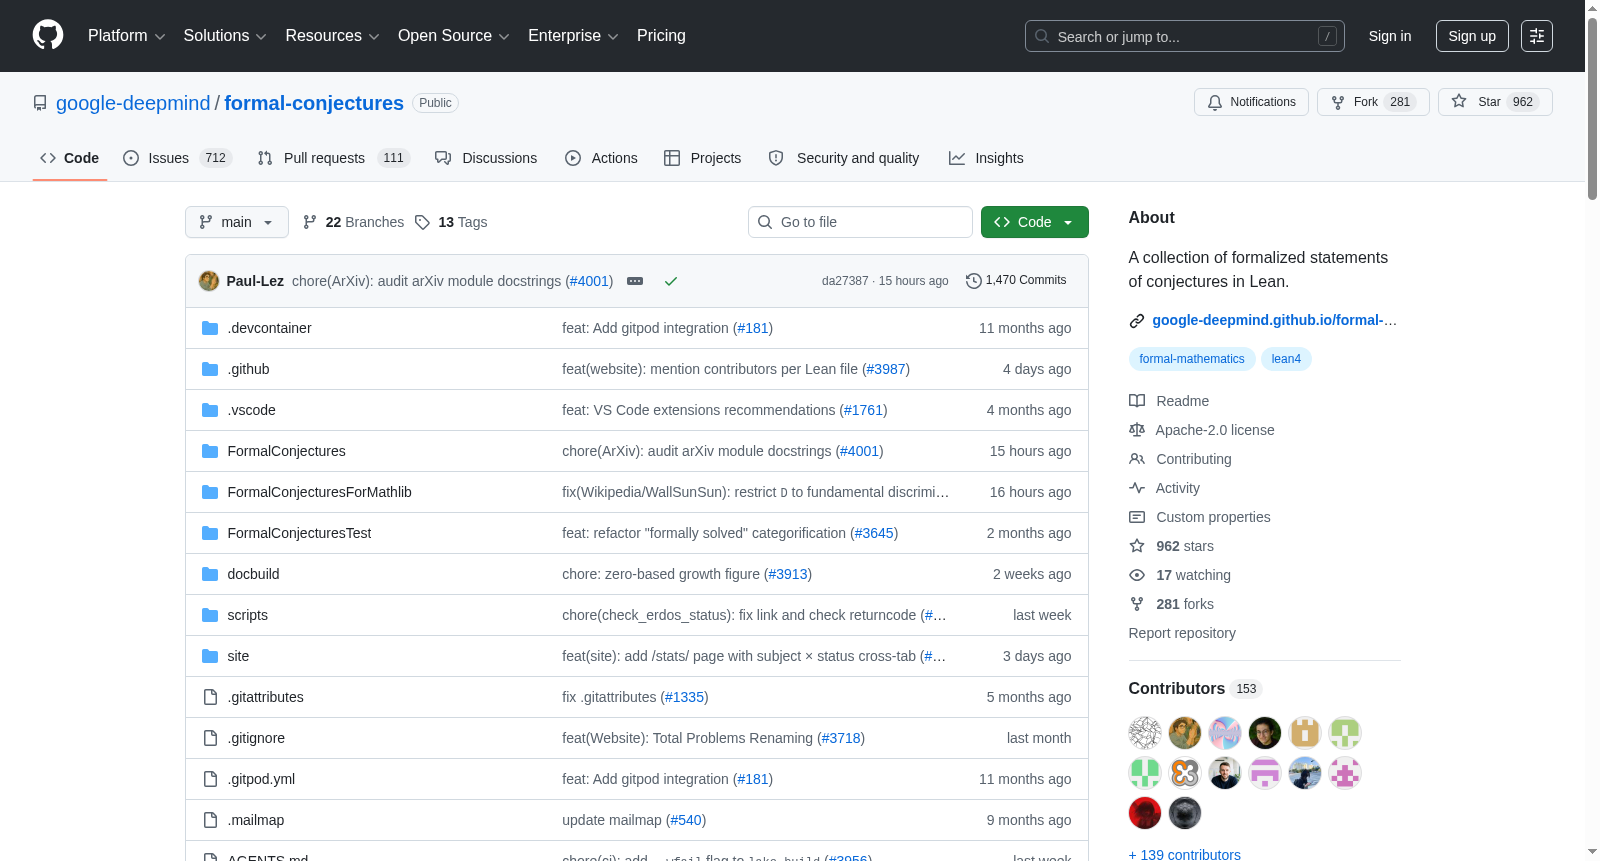Open the Security and quality tab
The image size is (1600, 861).
click(x=844, y=158)
